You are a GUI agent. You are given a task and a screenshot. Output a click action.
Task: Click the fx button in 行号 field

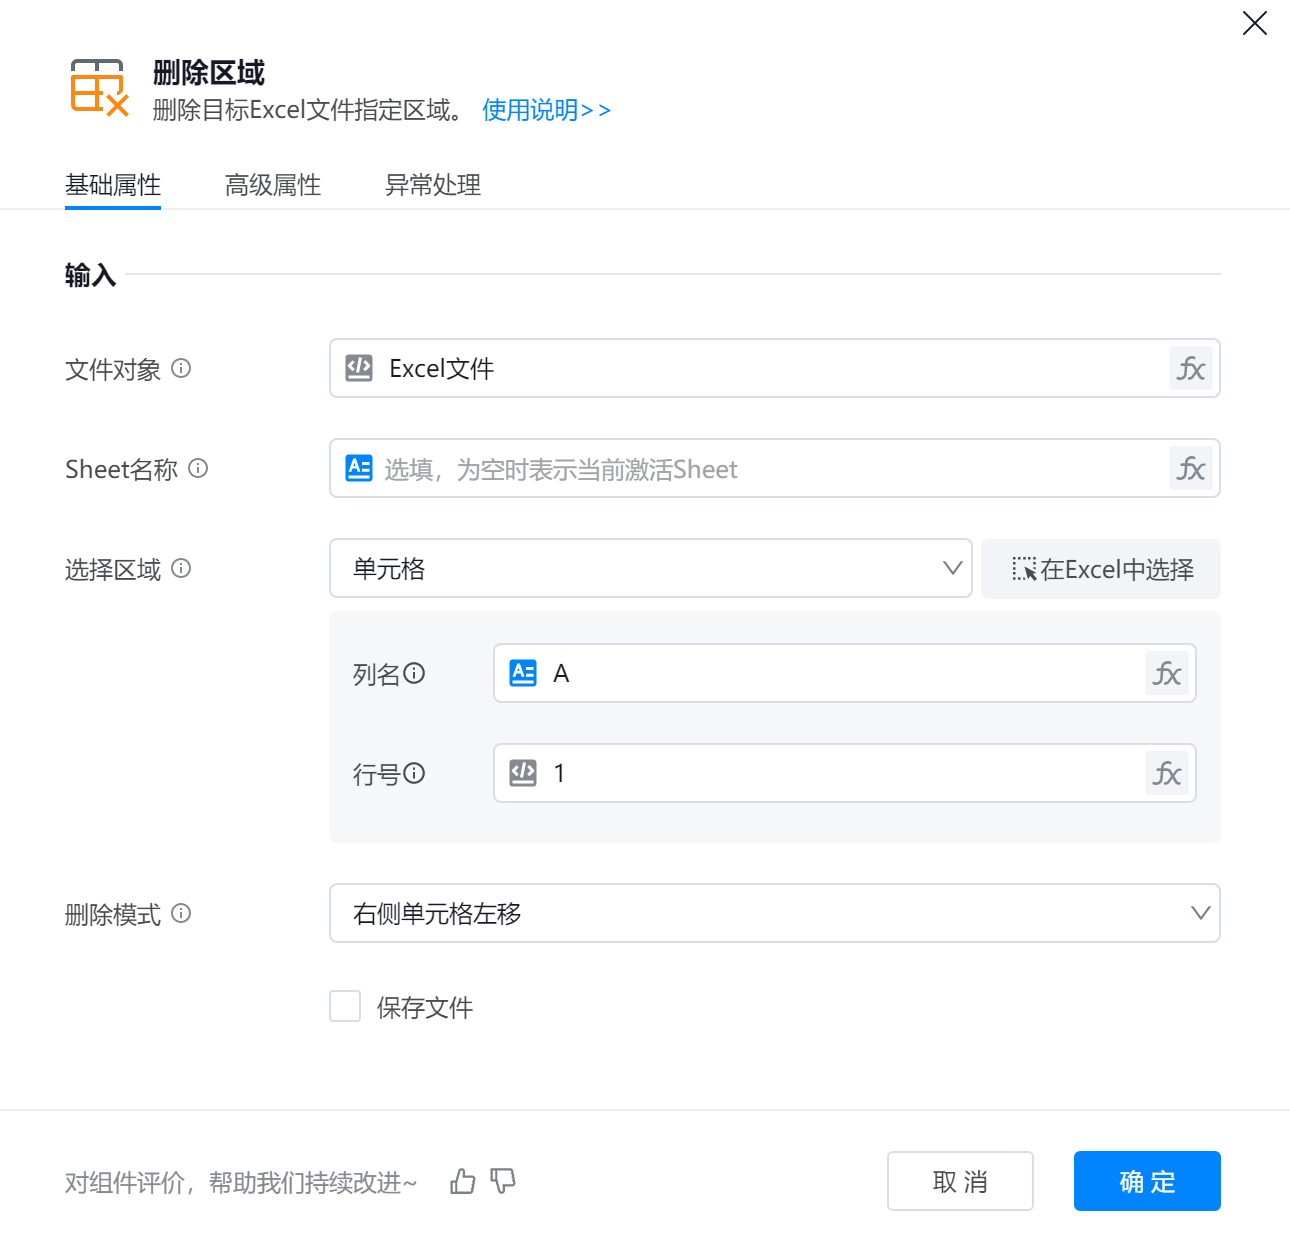point(1166,774)
